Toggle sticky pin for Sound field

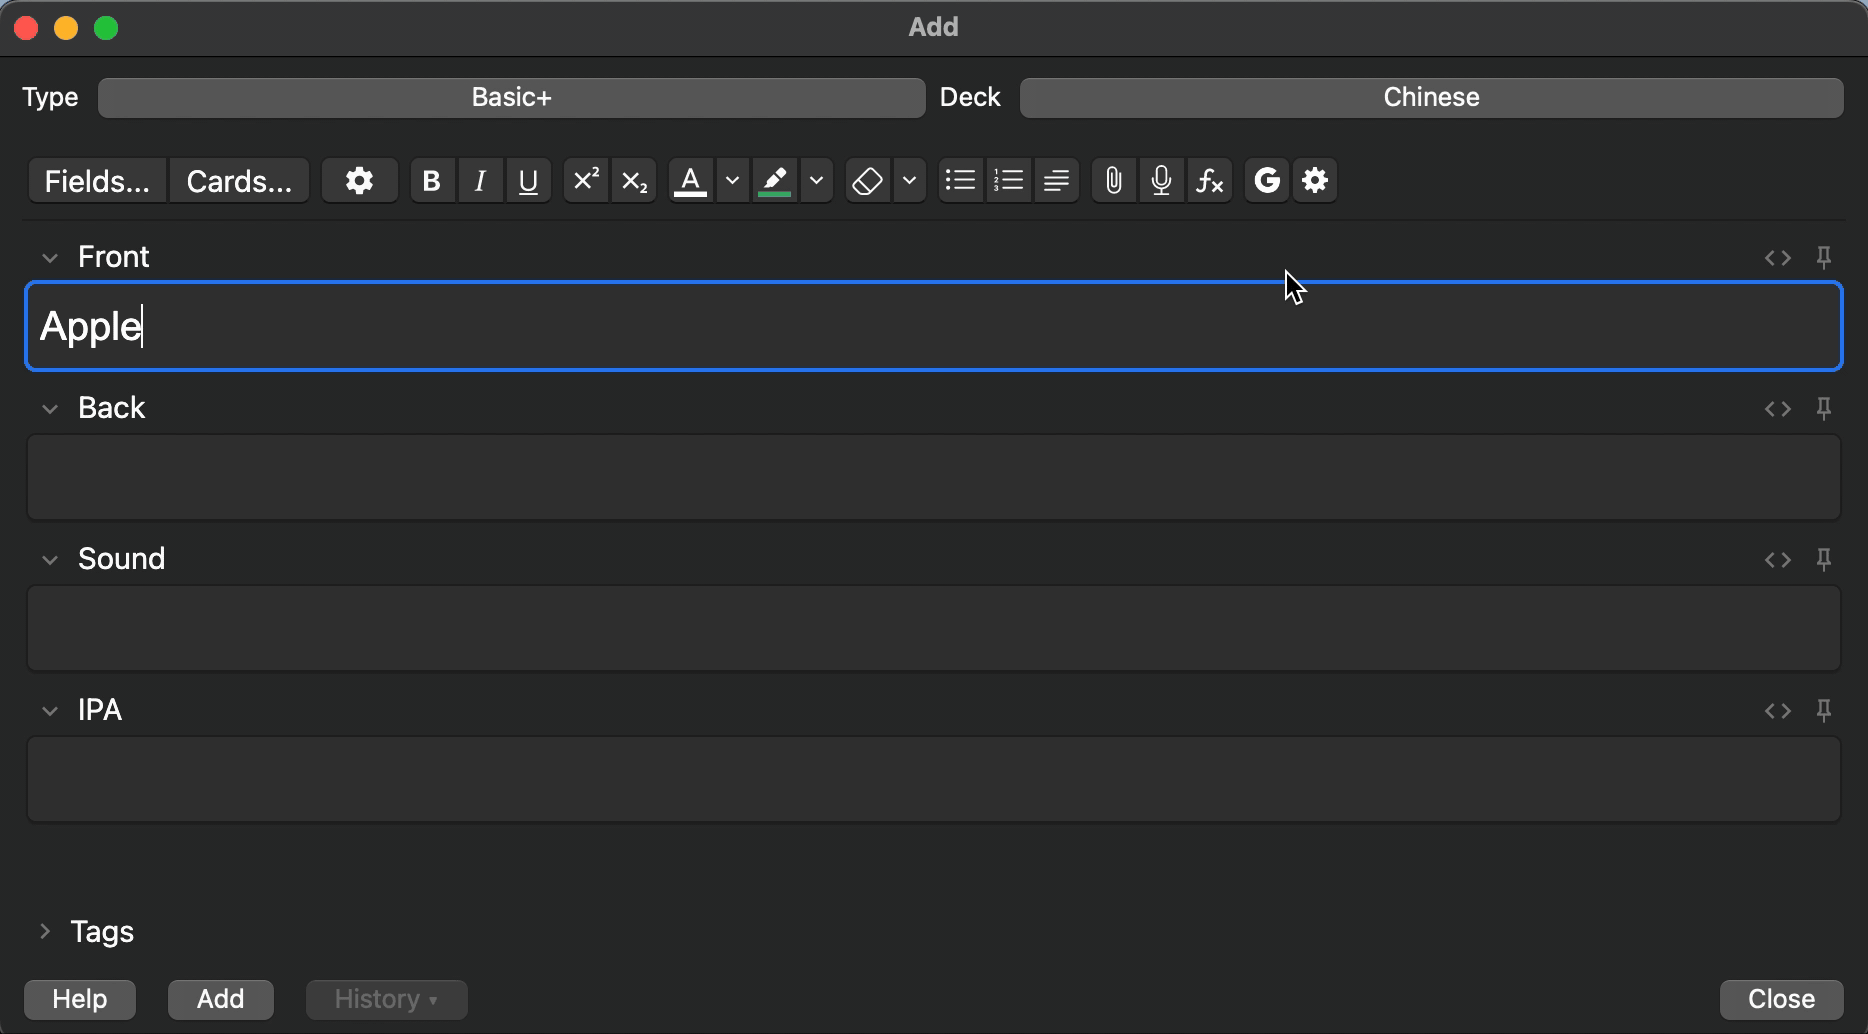[x=1824, y=560]
